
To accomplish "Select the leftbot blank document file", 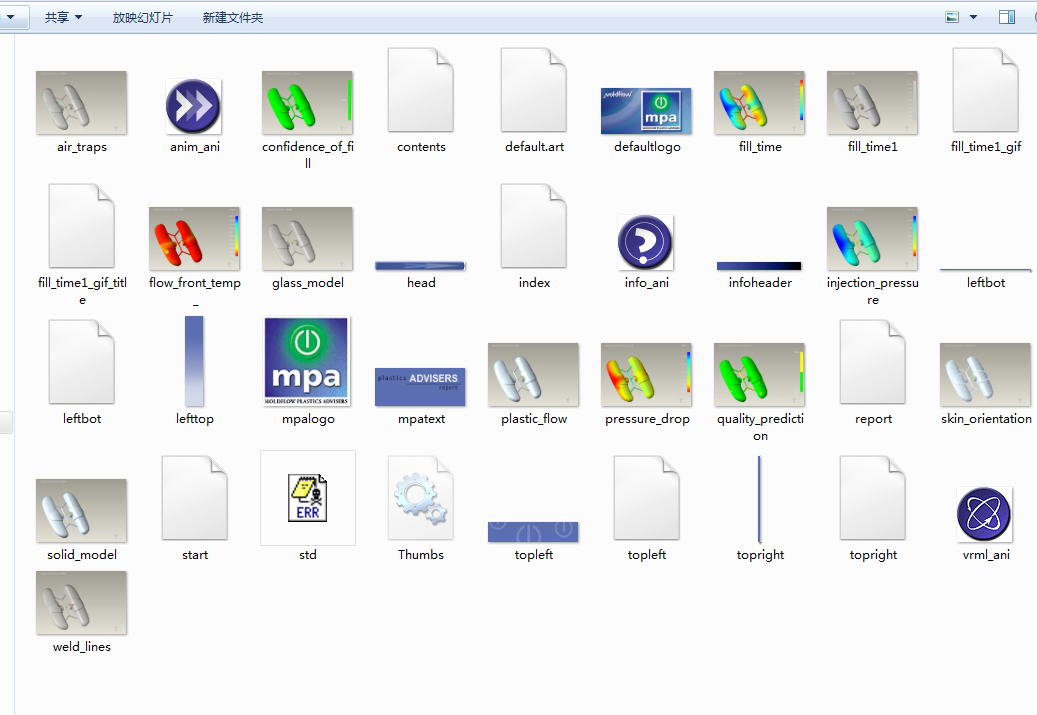I will 82,362.
